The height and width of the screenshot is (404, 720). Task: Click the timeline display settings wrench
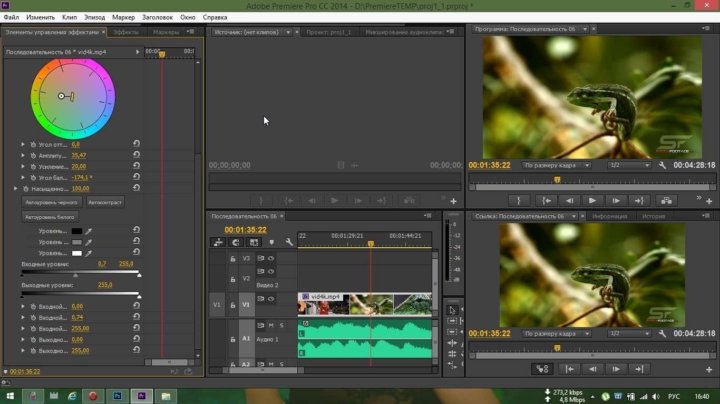tap(289, 241)
